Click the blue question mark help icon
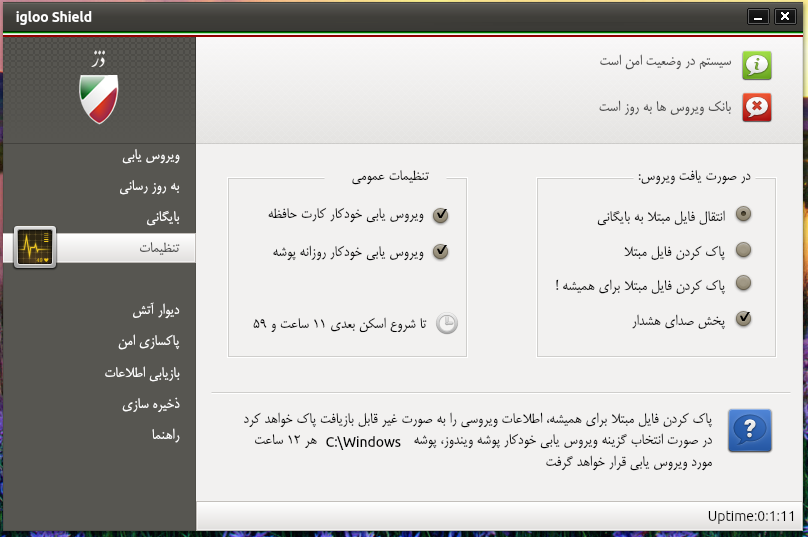This screenshot has height=537, width=808. (750, 430)
